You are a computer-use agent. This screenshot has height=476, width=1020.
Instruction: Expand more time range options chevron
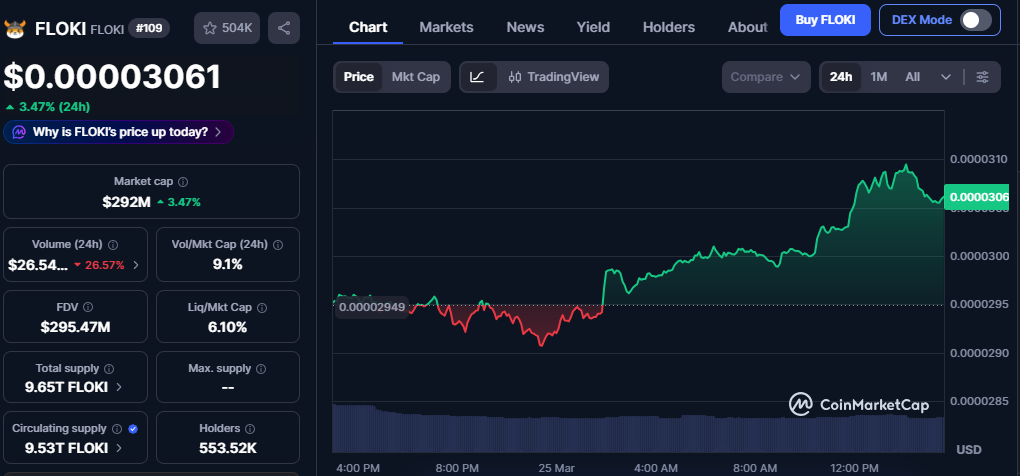946,77
